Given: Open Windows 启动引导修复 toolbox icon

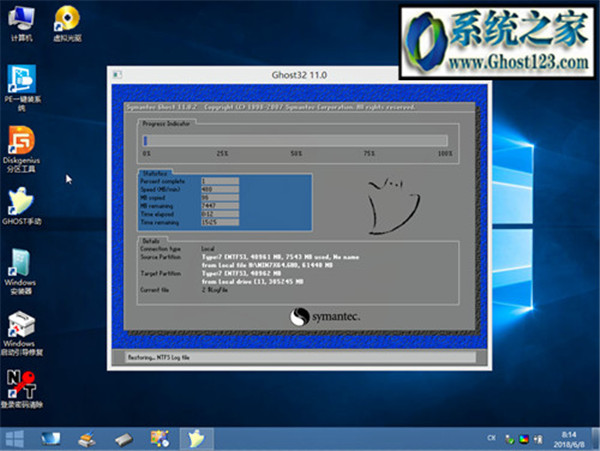Looking at the screenshot, I should (21, 334).
